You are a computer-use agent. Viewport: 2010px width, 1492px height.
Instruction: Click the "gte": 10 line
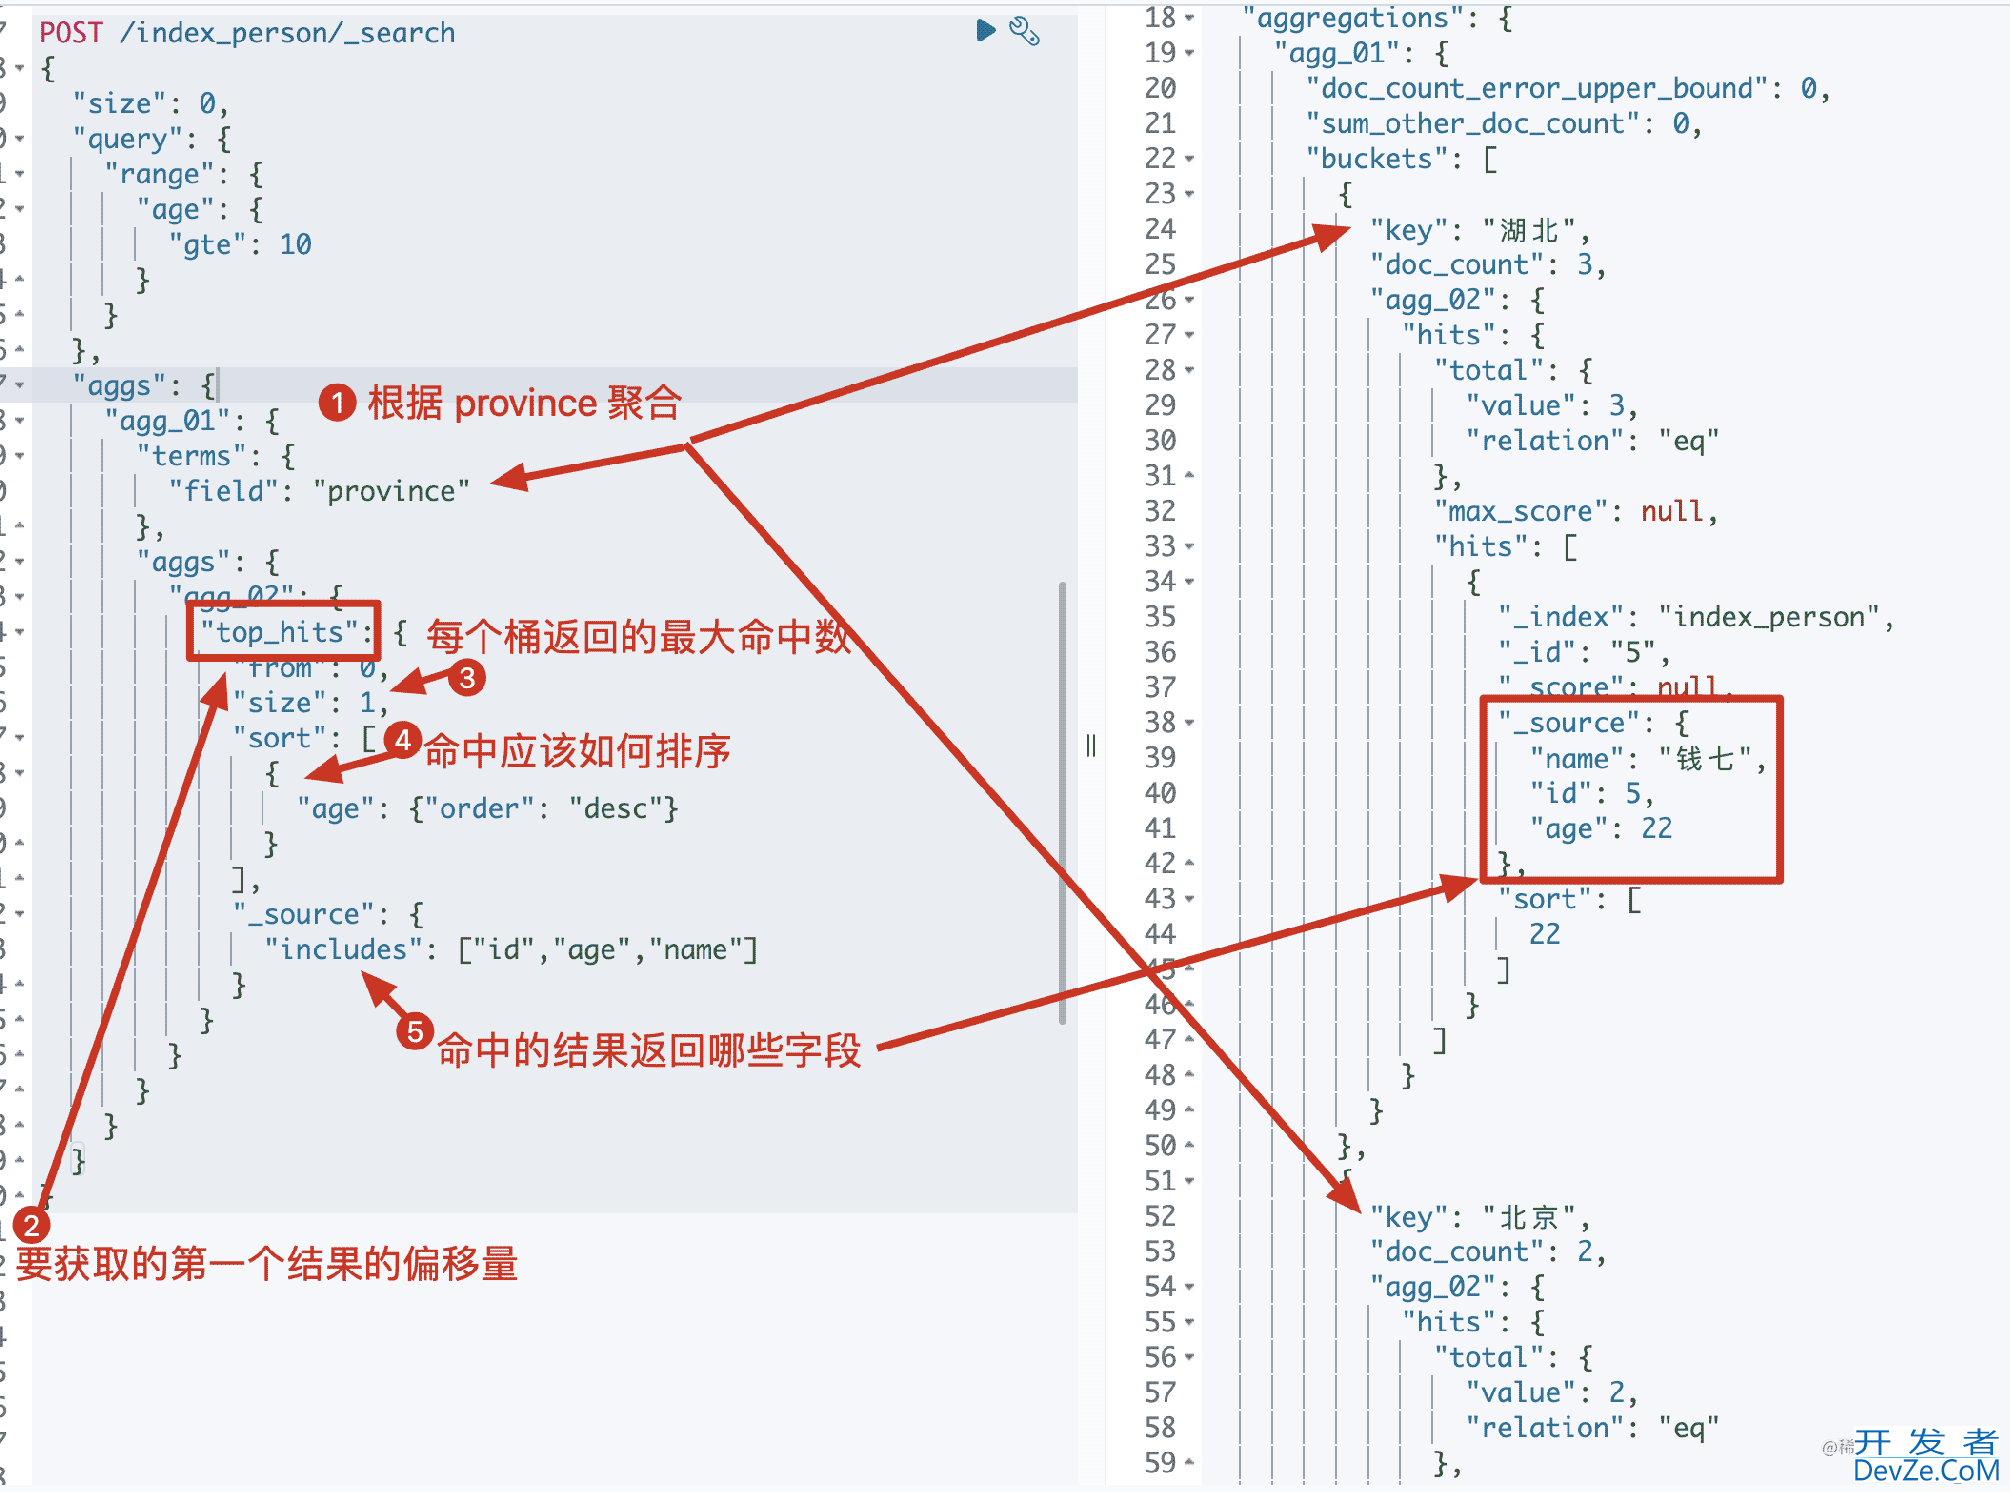pos(241,245)
